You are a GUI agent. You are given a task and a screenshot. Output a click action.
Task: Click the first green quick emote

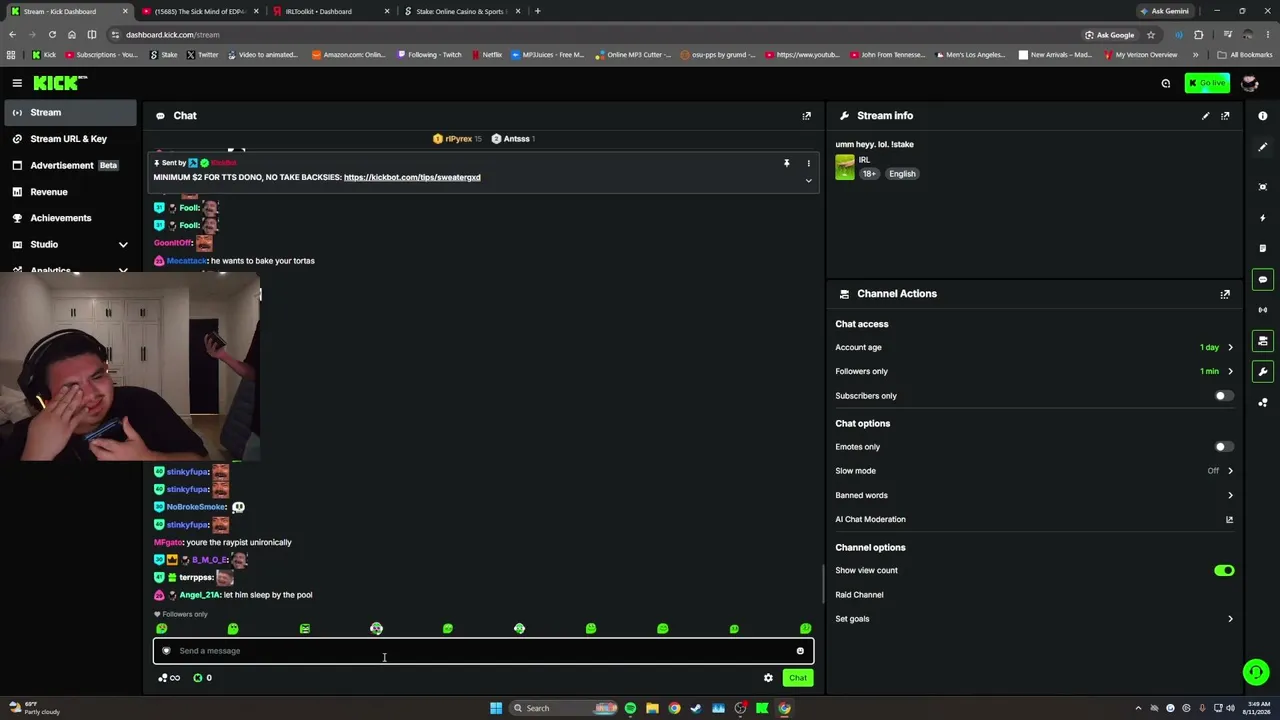(162, 629)
